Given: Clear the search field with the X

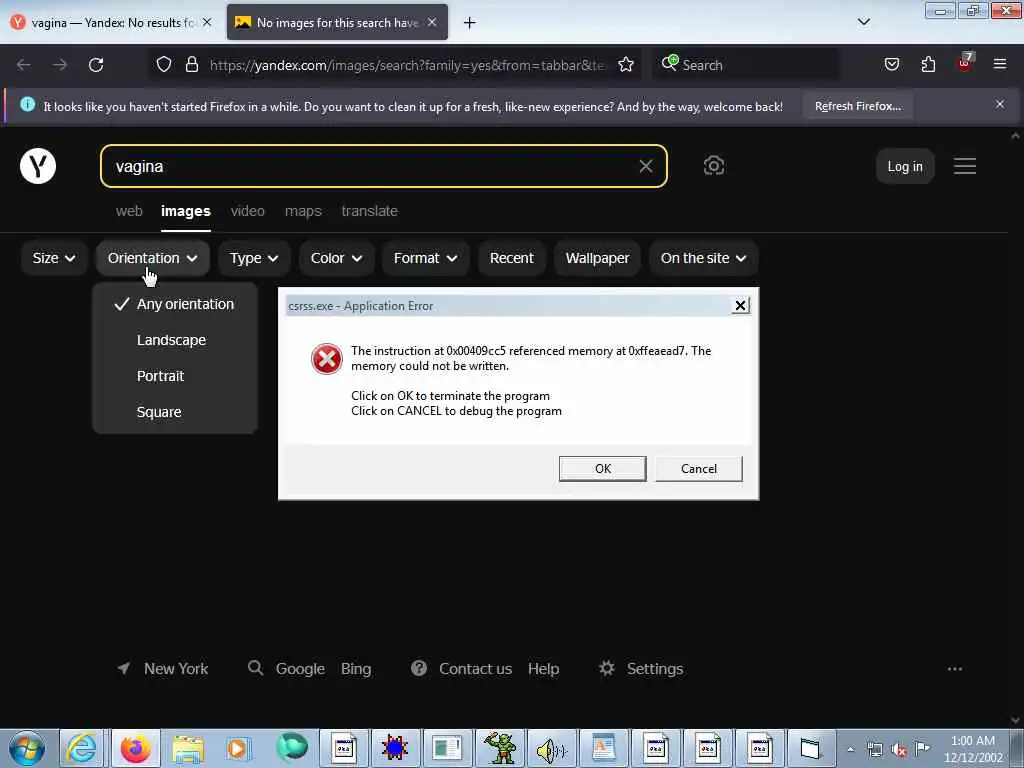Looking at the screenshot, I should pos(646,166).
